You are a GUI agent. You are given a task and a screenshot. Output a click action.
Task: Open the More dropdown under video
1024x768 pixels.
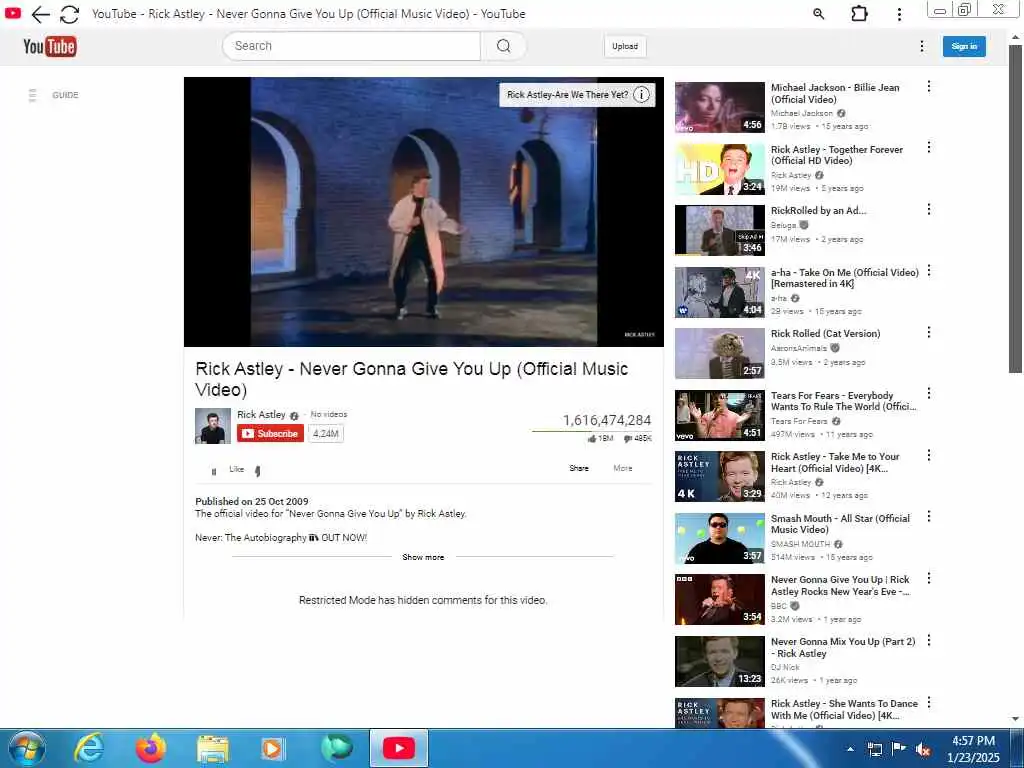click(622, 468)
